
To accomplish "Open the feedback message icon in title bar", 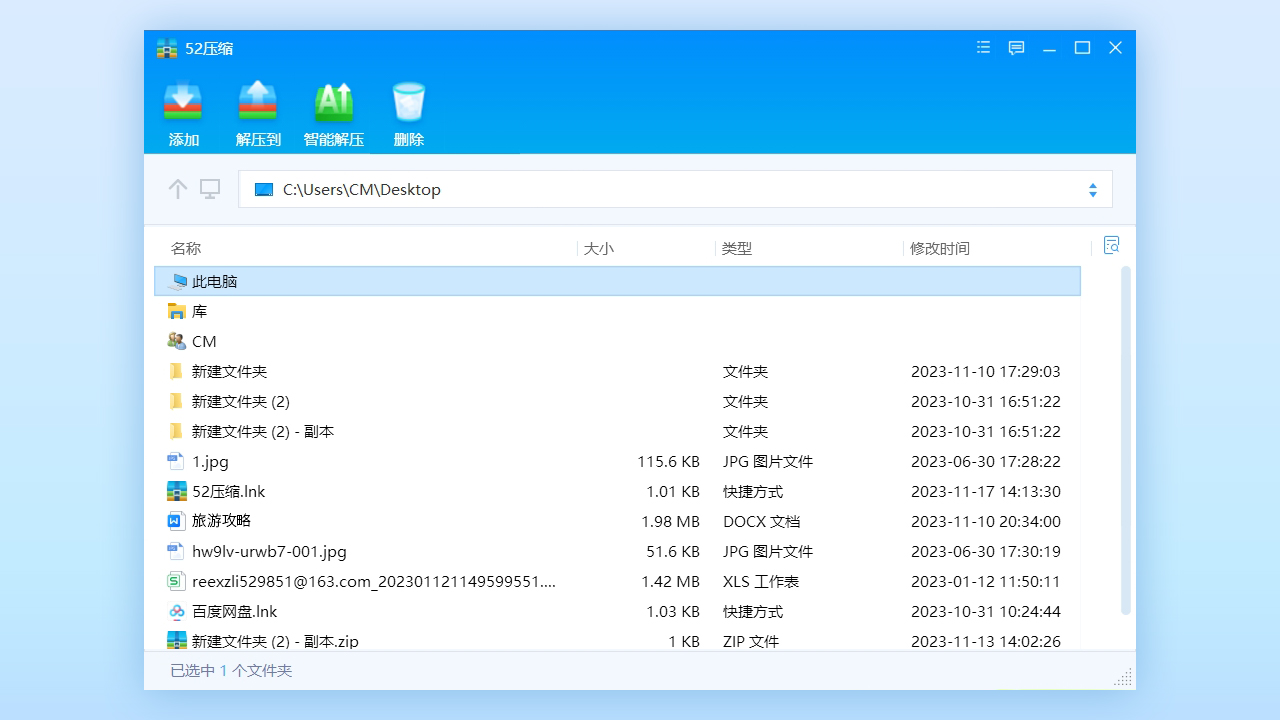I will click(x=1016, y=48).
